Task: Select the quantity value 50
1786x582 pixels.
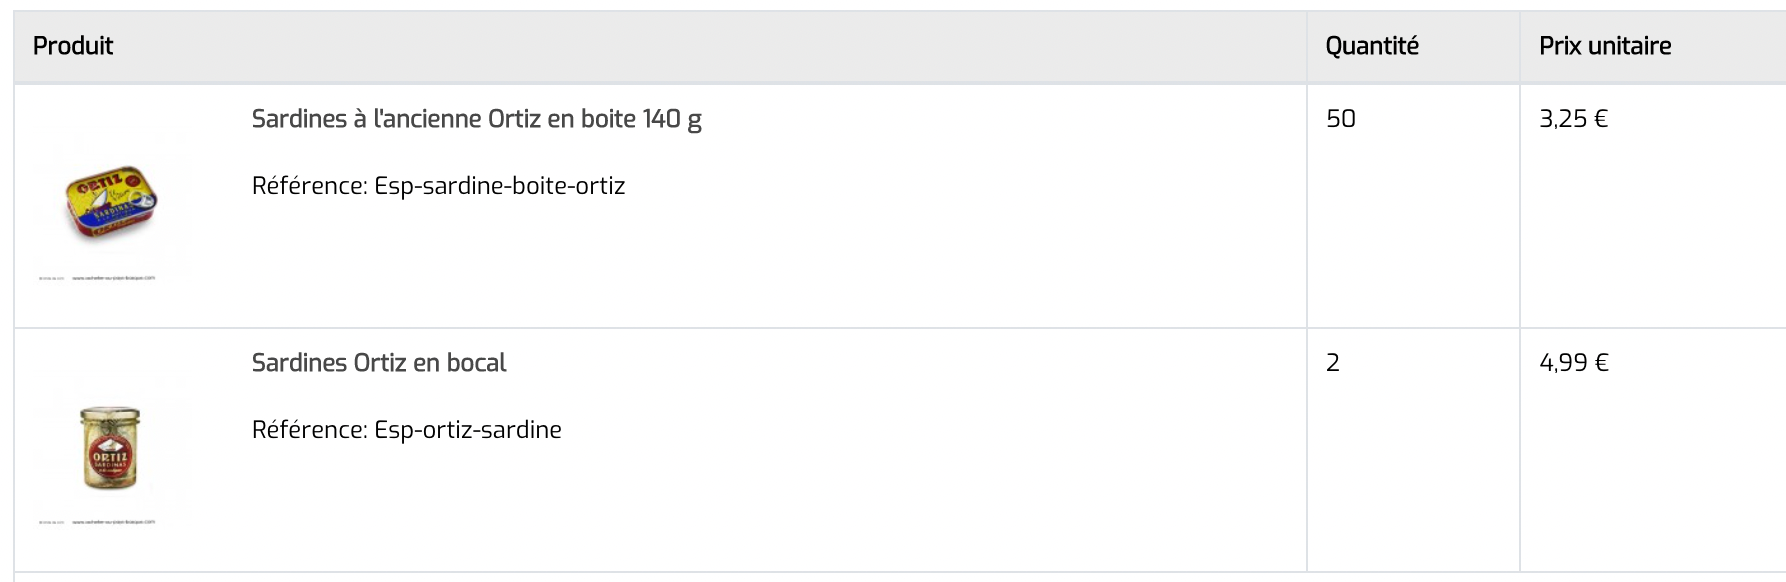Action: 1340,119
